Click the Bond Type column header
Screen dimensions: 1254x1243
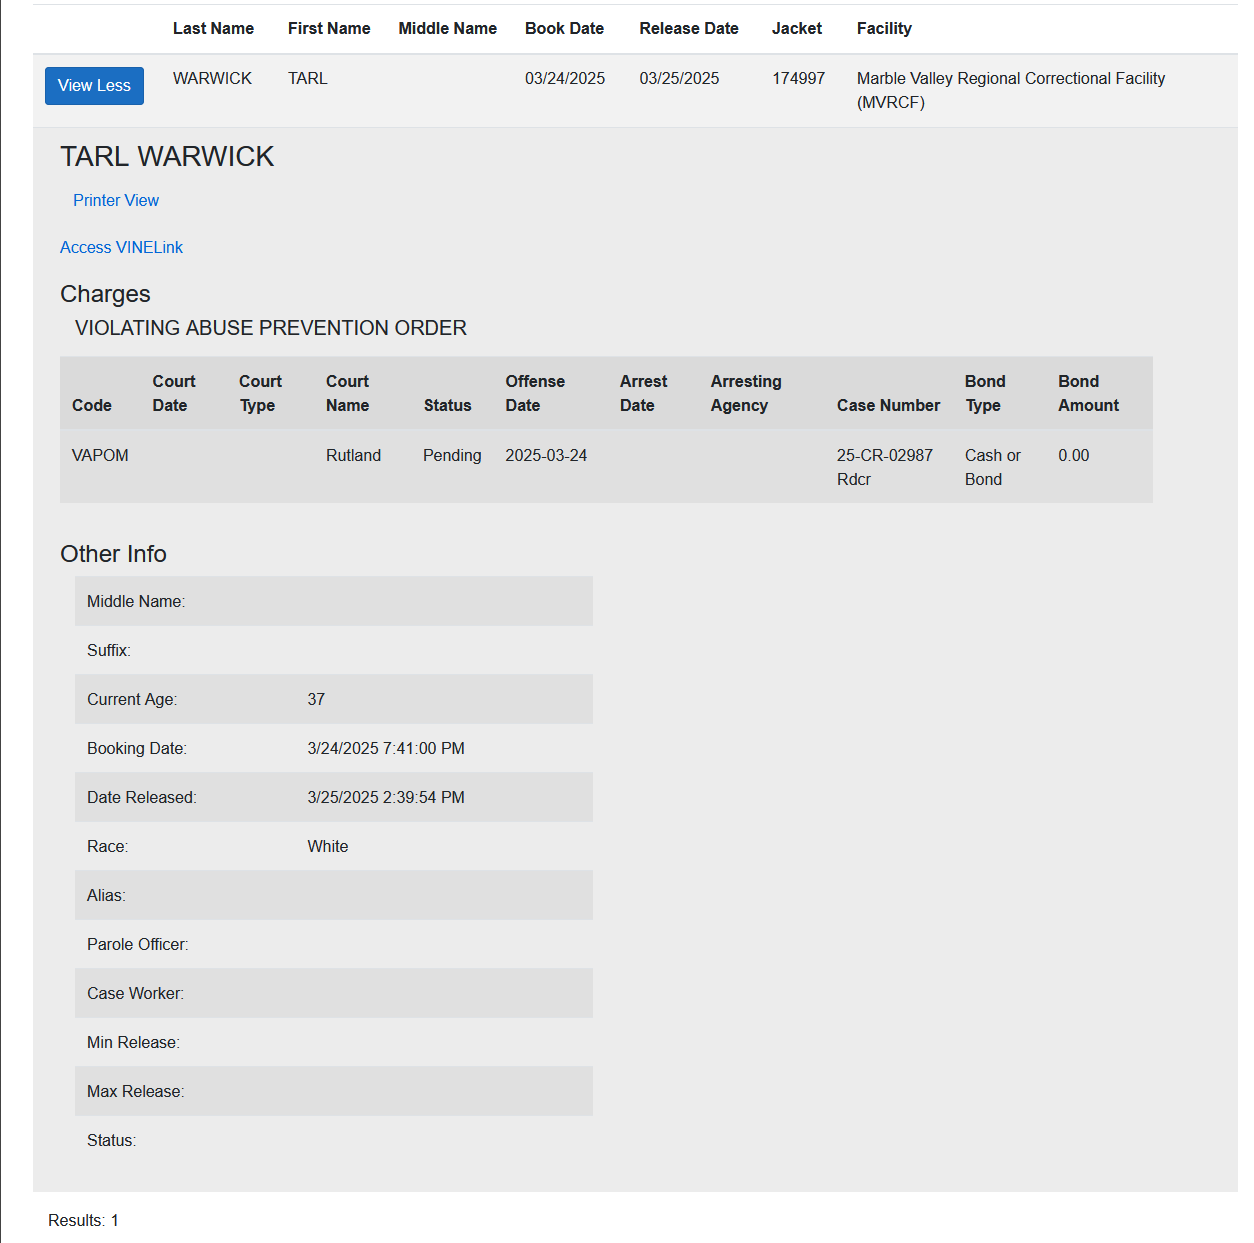[985, 393]
